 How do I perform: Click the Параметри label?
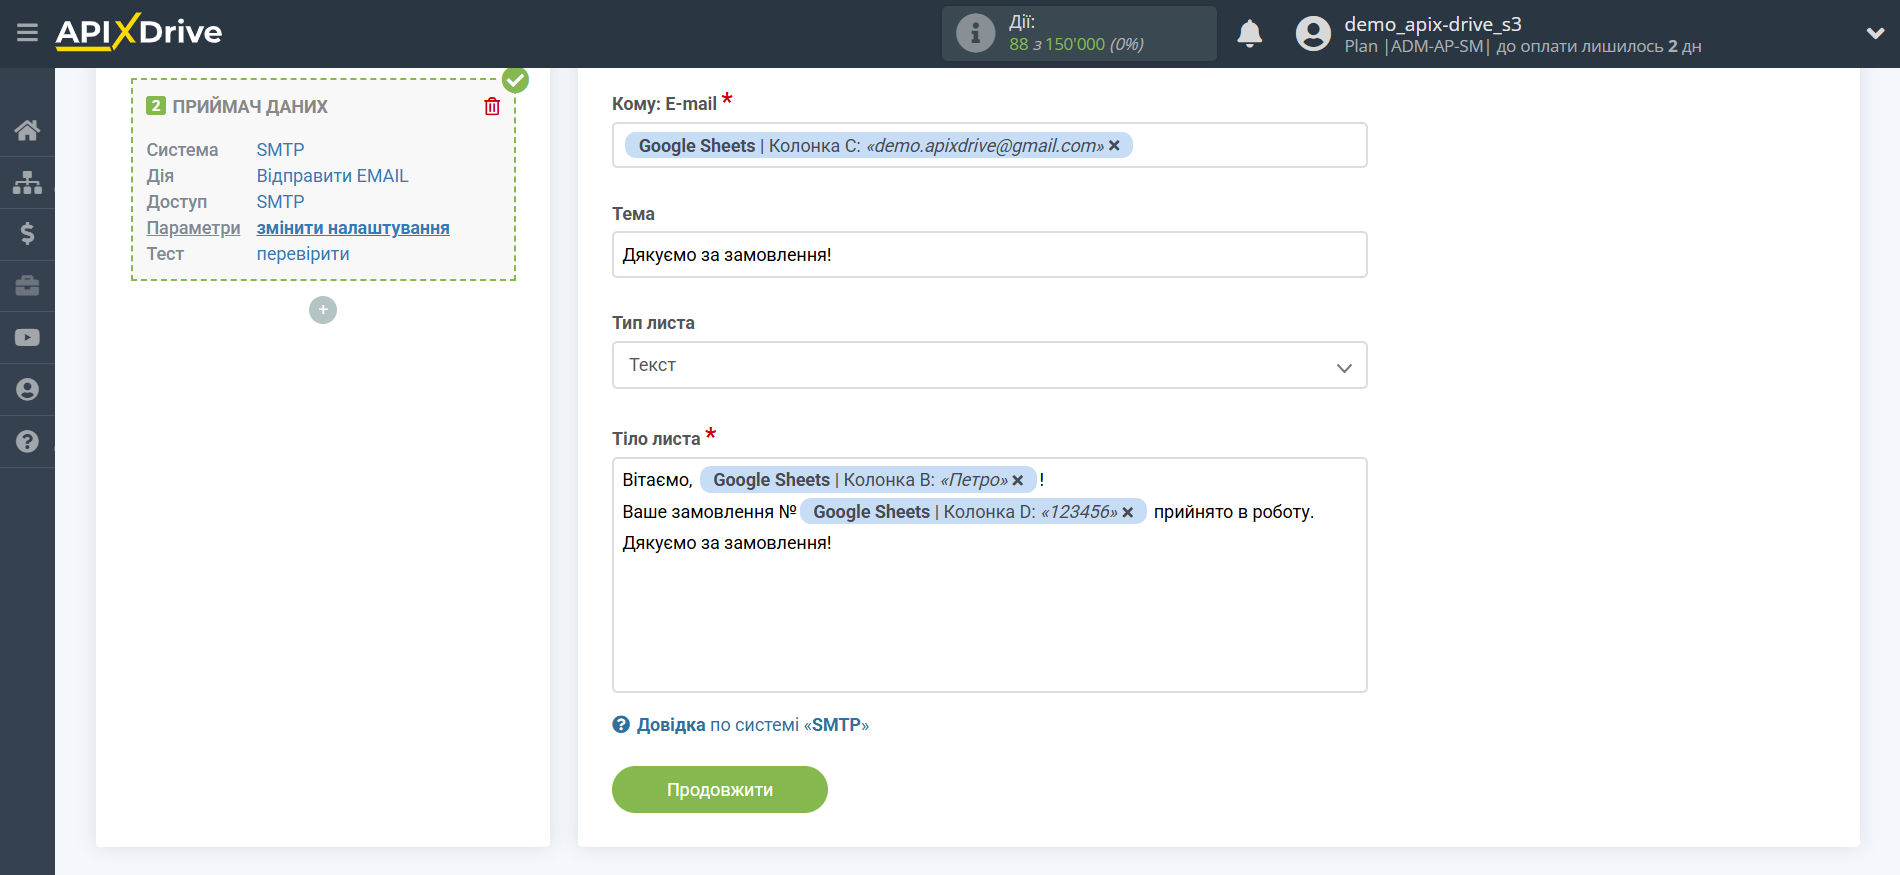[193, 228]
